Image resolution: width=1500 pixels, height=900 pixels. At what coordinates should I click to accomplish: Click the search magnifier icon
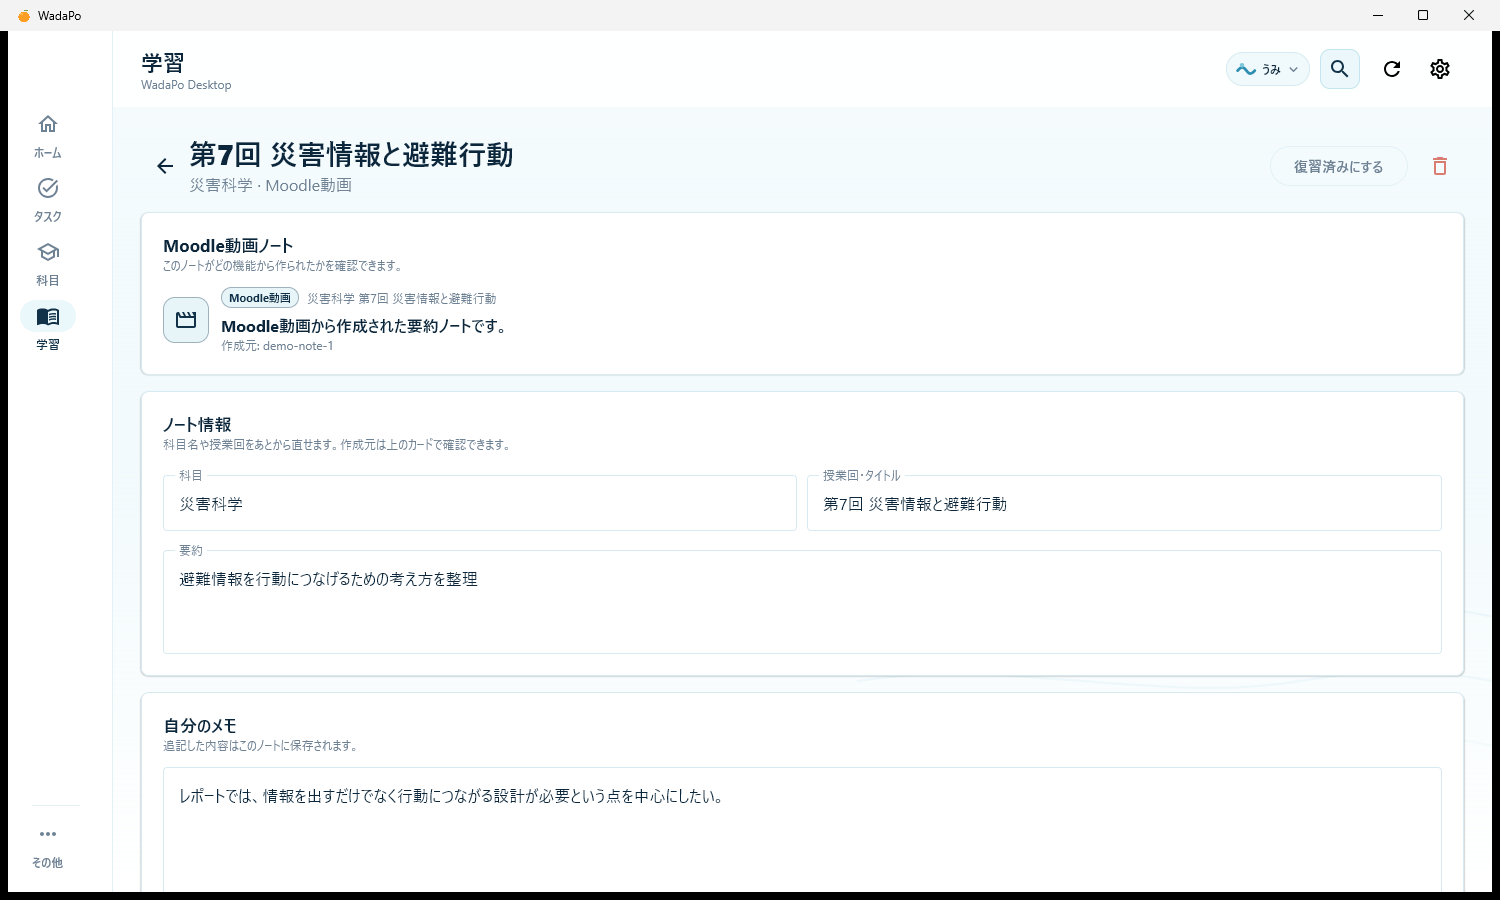click(1340, 69)
